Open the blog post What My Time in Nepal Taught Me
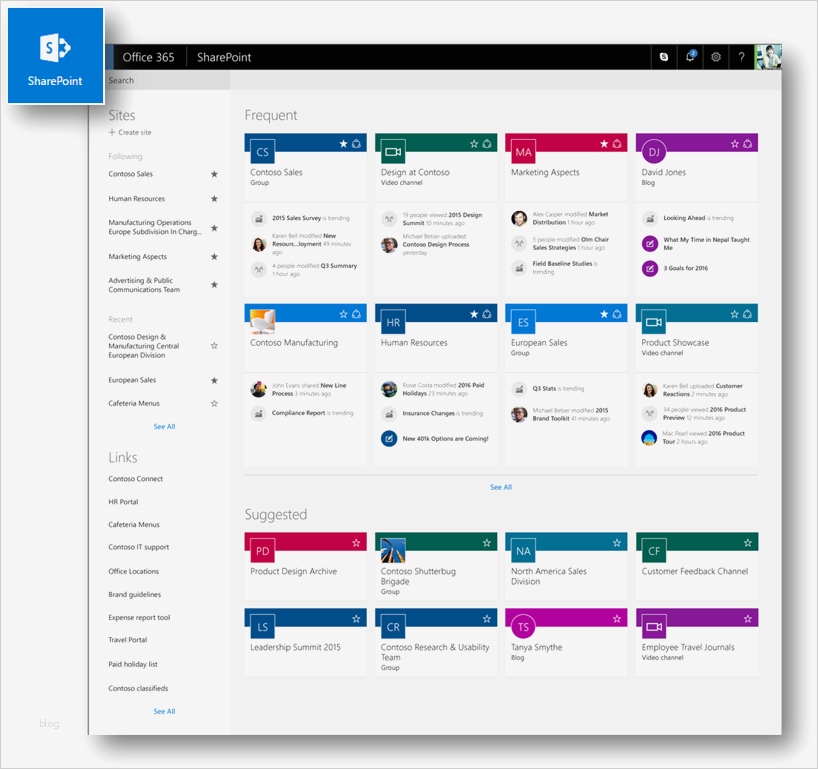Screen dimensions: 818x769 (706, 244)
